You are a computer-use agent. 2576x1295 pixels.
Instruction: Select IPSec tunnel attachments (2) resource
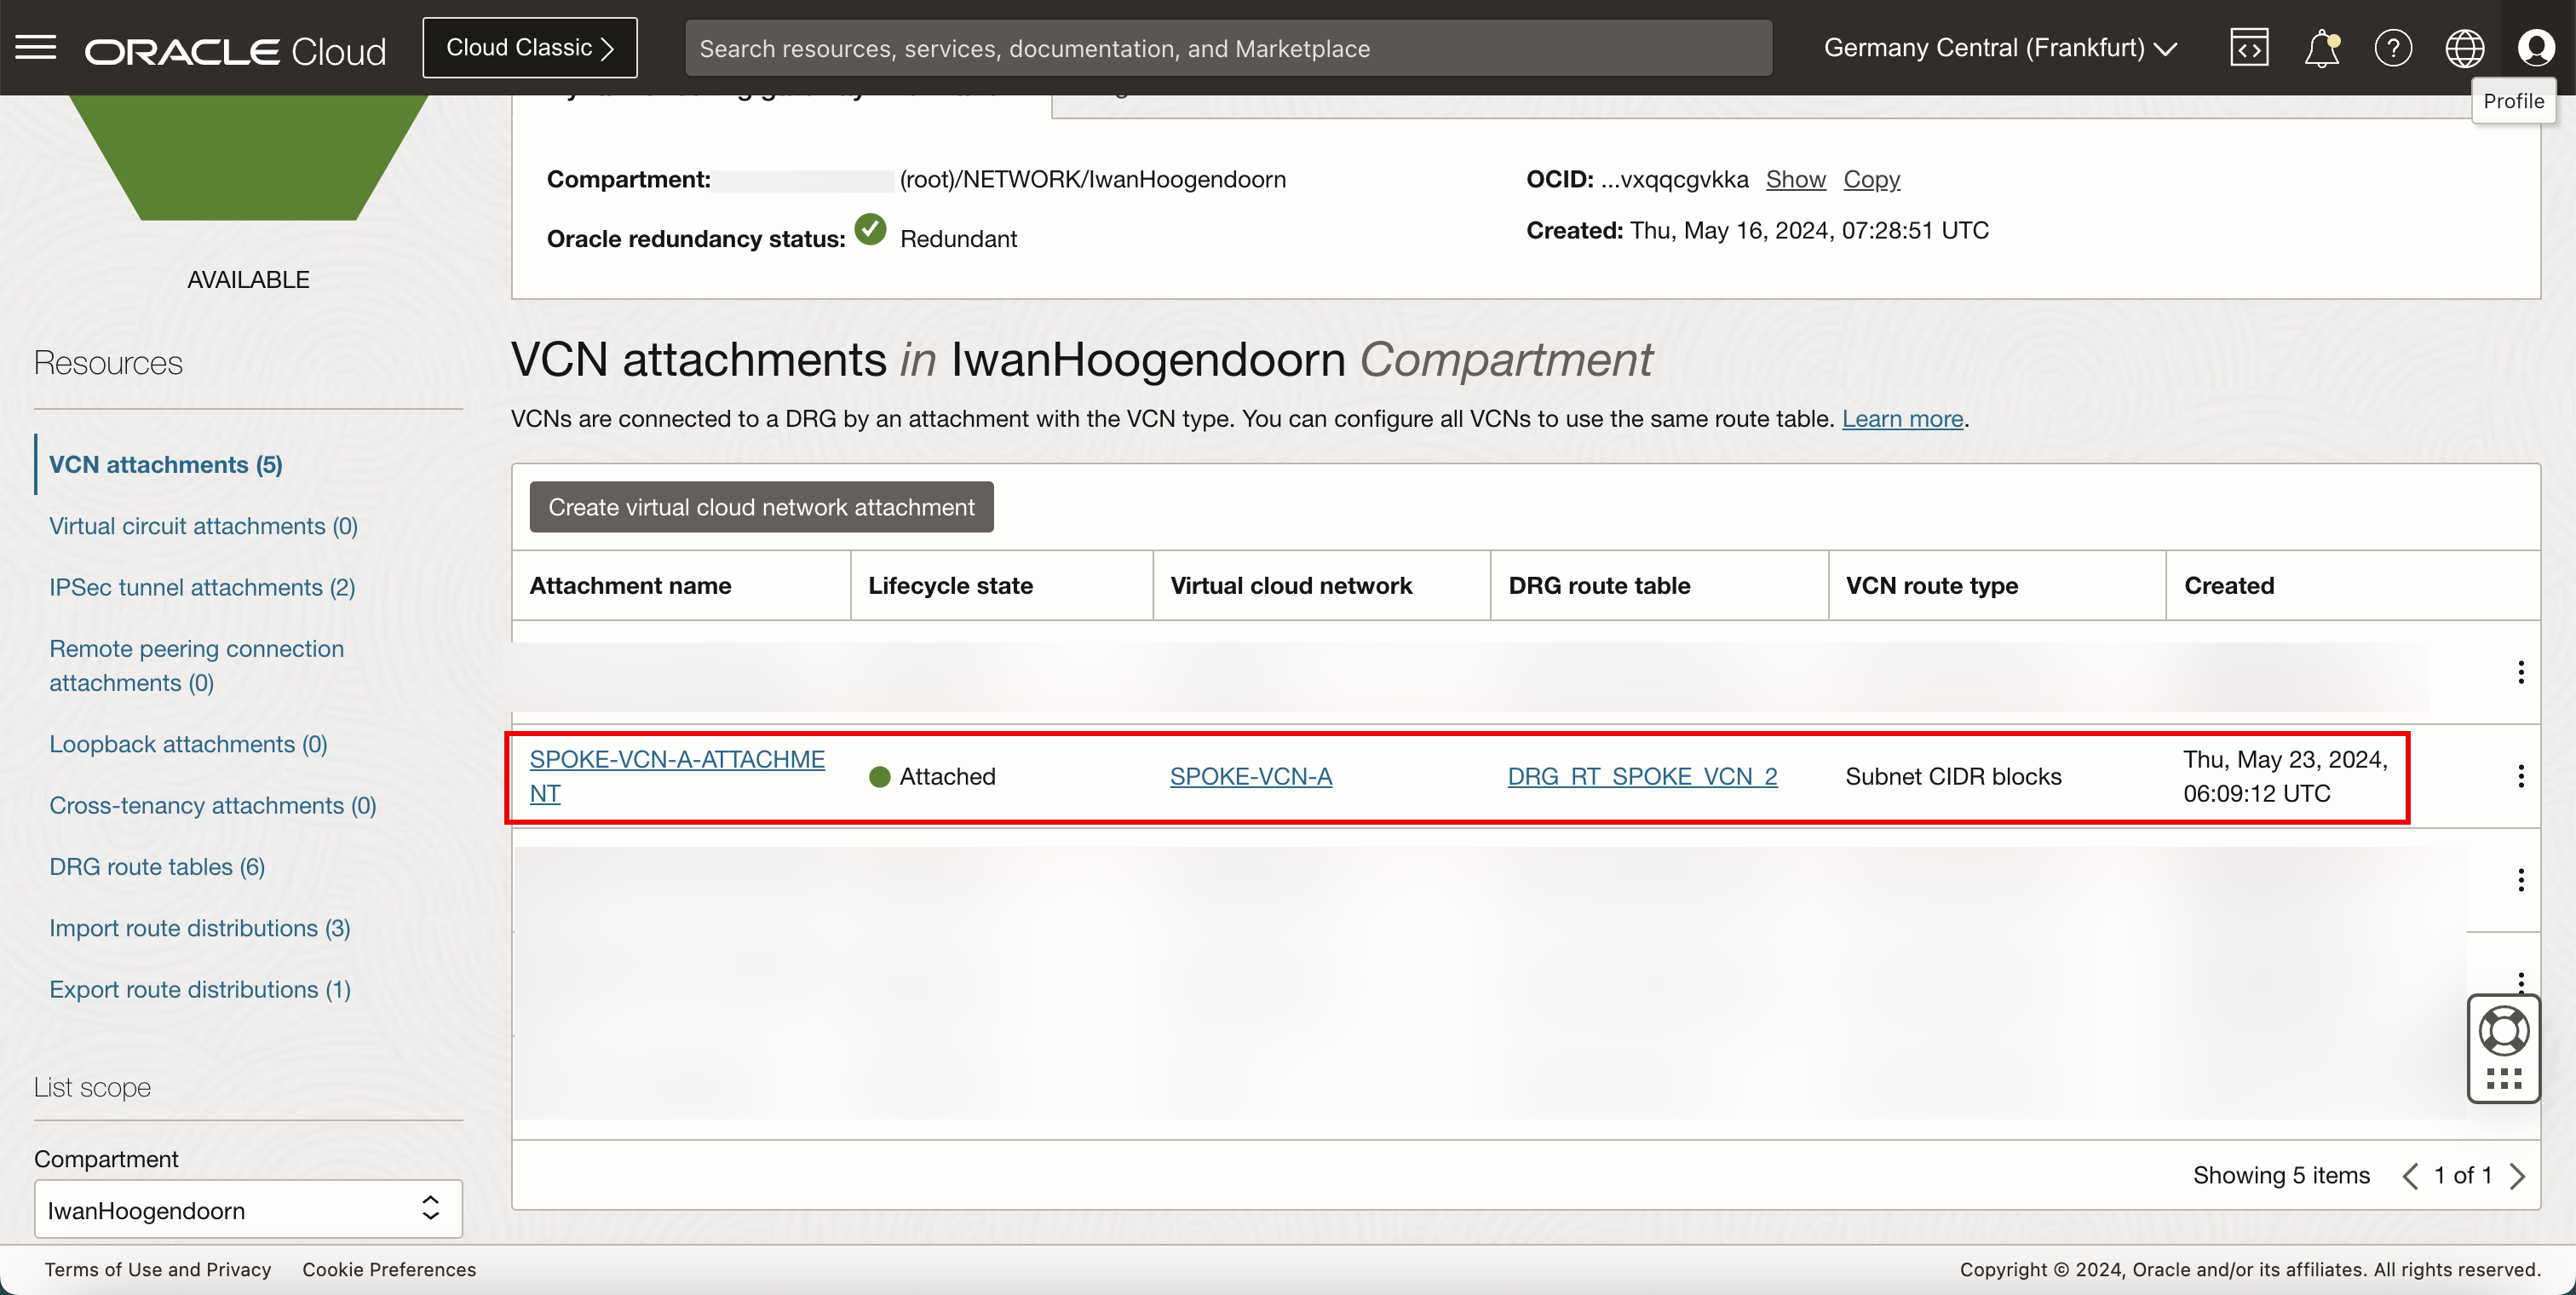pos(202,587)
